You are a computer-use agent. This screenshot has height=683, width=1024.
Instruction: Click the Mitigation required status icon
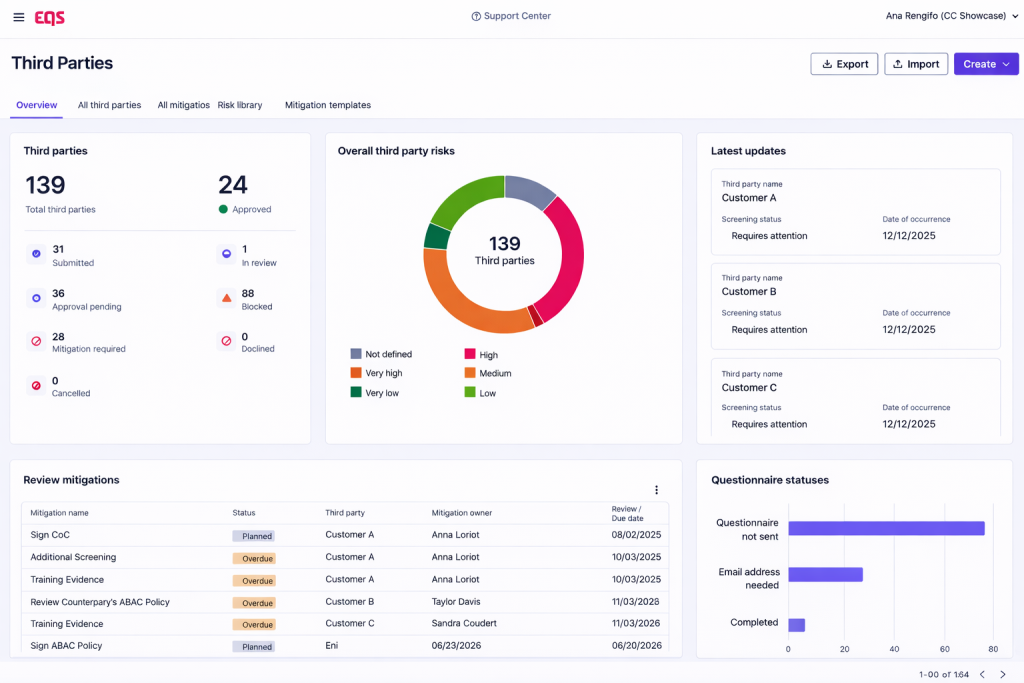click(x=36, y=342)
